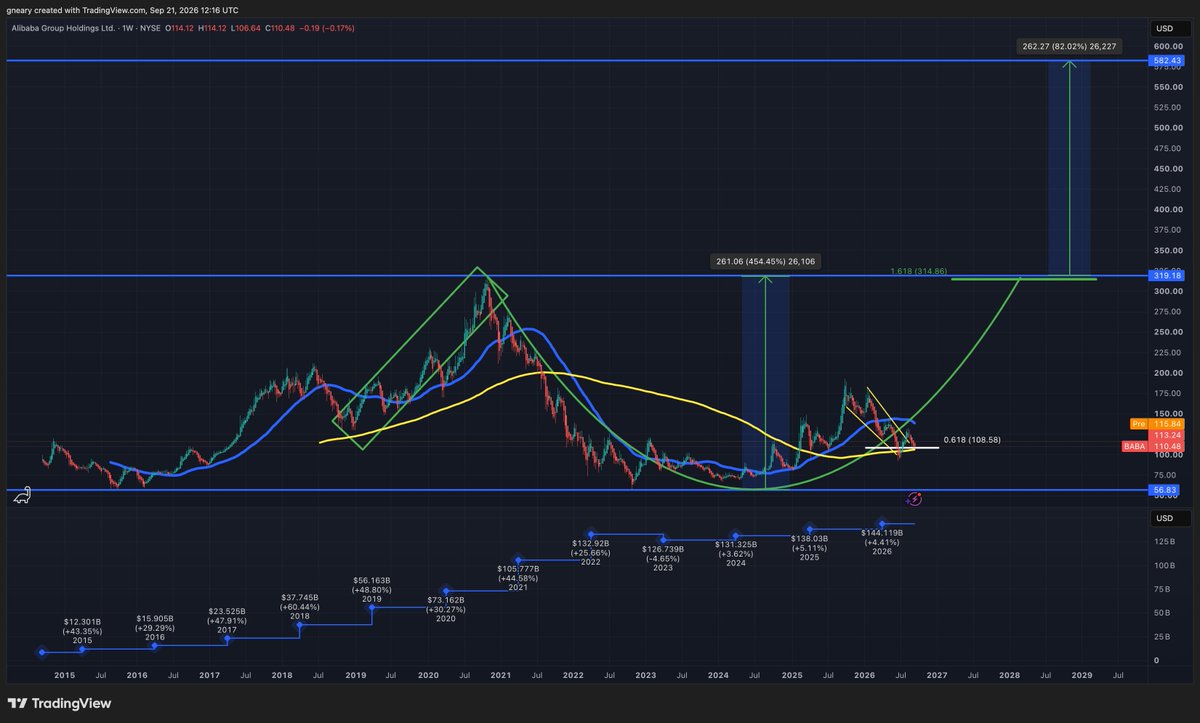Click the blue 319.18 price label
Screen dimensions: 1200x723
1166,275
